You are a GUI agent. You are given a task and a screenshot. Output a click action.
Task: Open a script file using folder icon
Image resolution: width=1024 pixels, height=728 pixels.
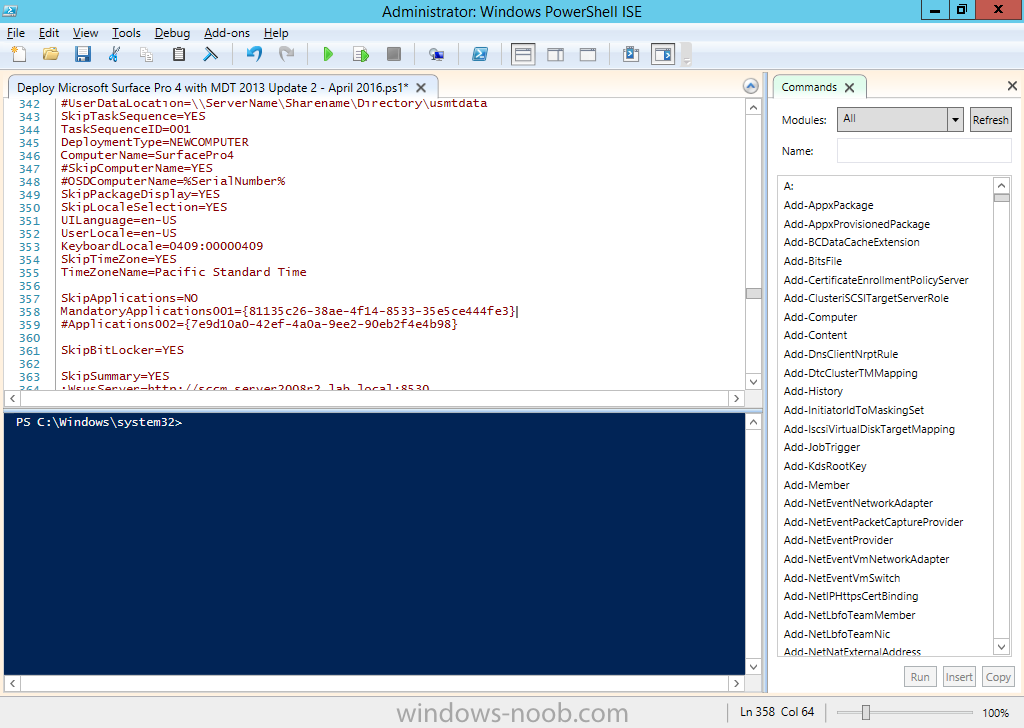point(51,54)
